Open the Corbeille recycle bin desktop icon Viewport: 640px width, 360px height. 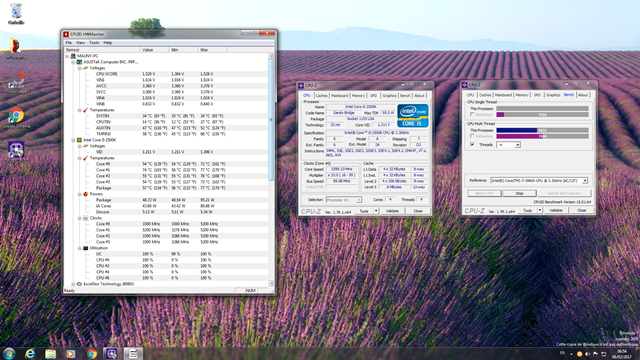[16, 14]
